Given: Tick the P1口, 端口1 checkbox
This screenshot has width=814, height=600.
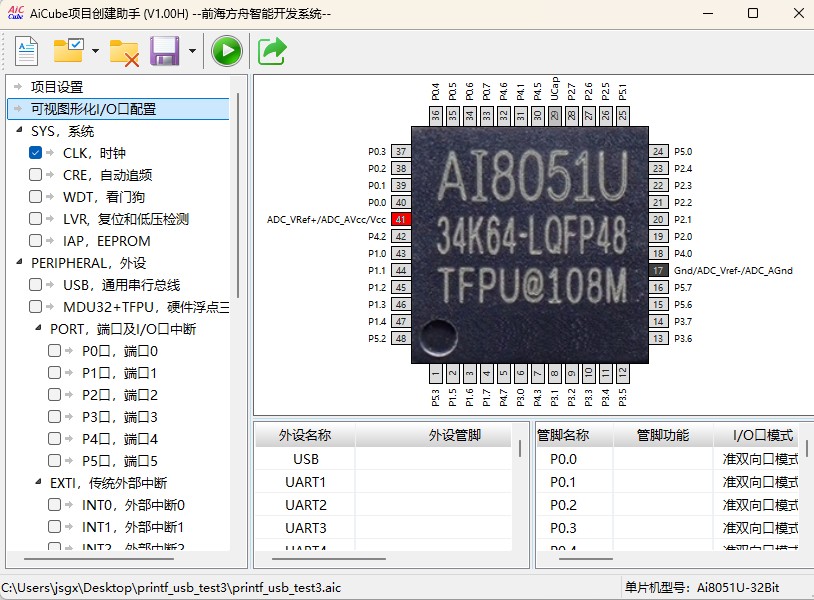Looking at the screenshot, I should click(55, 372).
